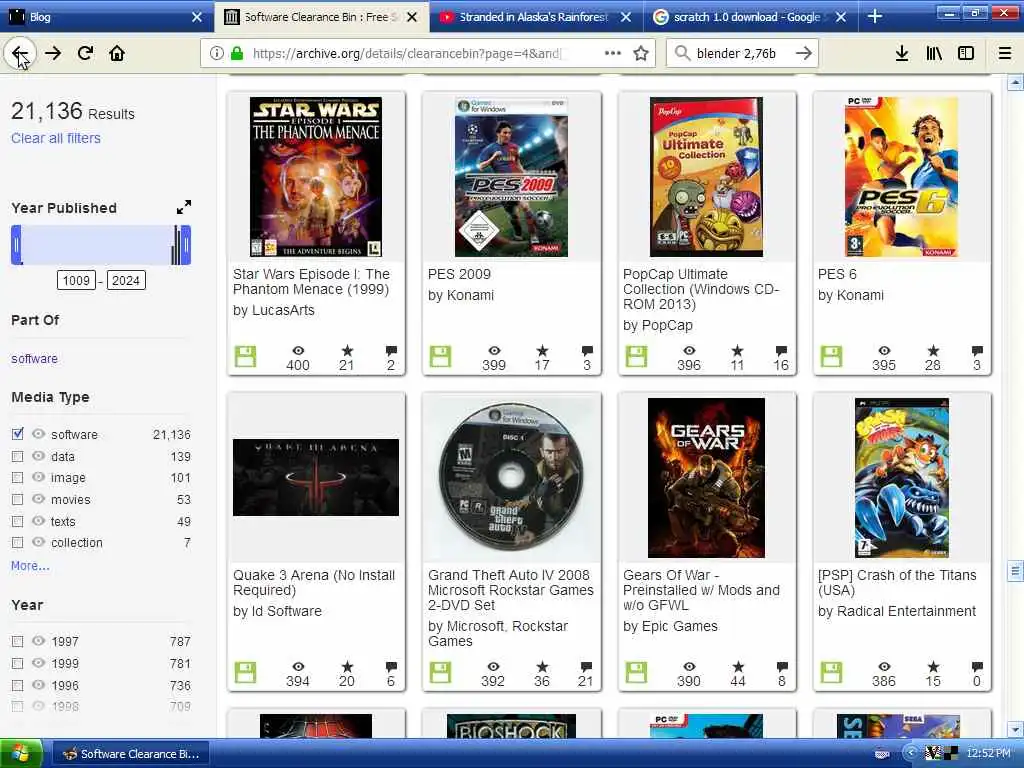The height and width of the screenshot is (768, 1024).
Task: Toggle eye icon next to data
Action: 39,456
